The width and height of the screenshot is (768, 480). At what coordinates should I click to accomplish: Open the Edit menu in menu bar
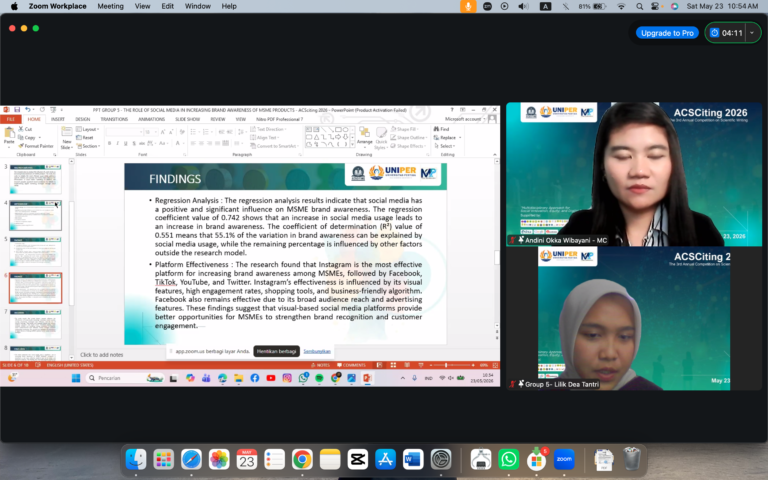pyautogui.click(x=168, y=6)
